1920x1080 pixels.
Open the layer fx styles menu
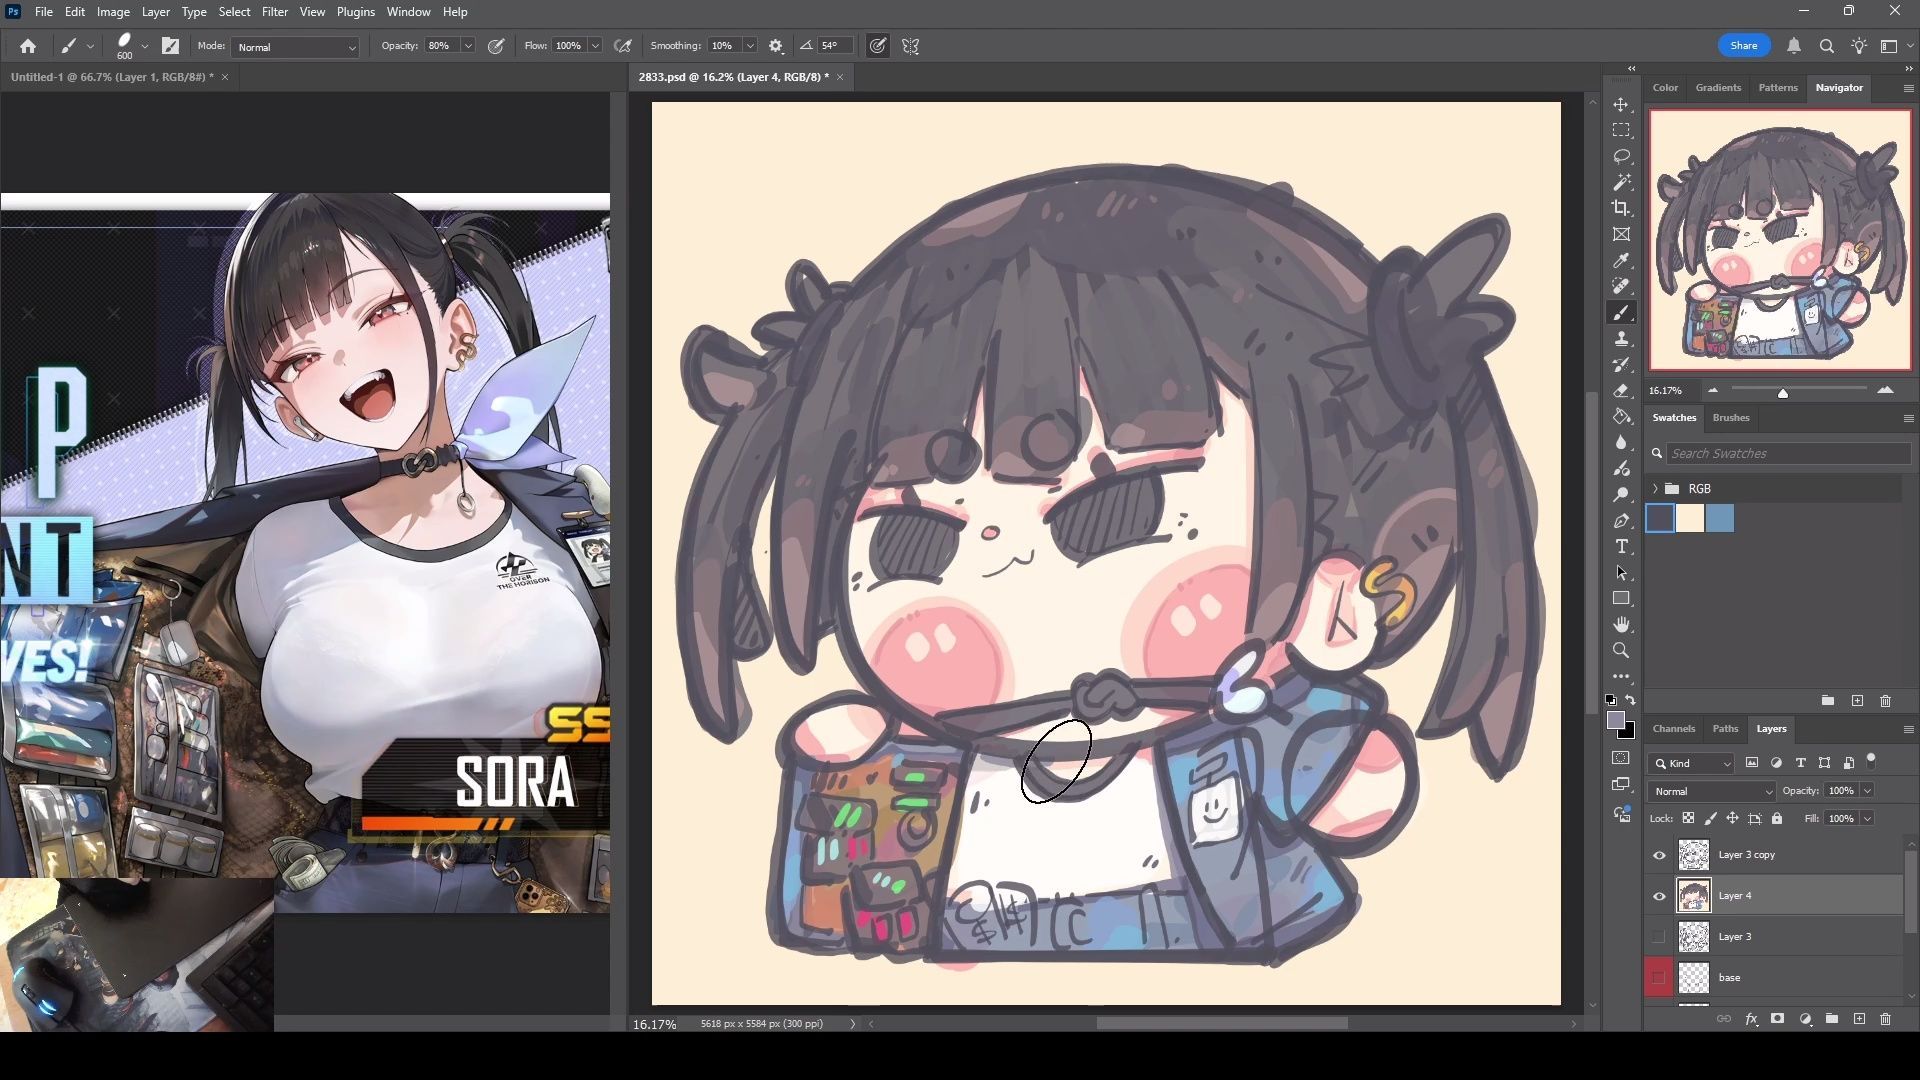point(1751,1019)
